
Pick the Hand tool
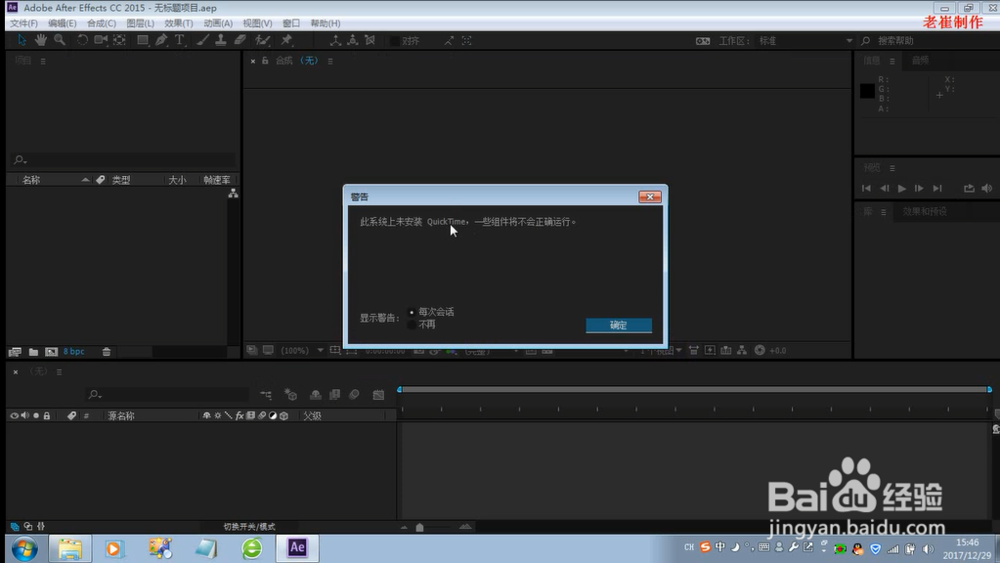click(41, 40)
